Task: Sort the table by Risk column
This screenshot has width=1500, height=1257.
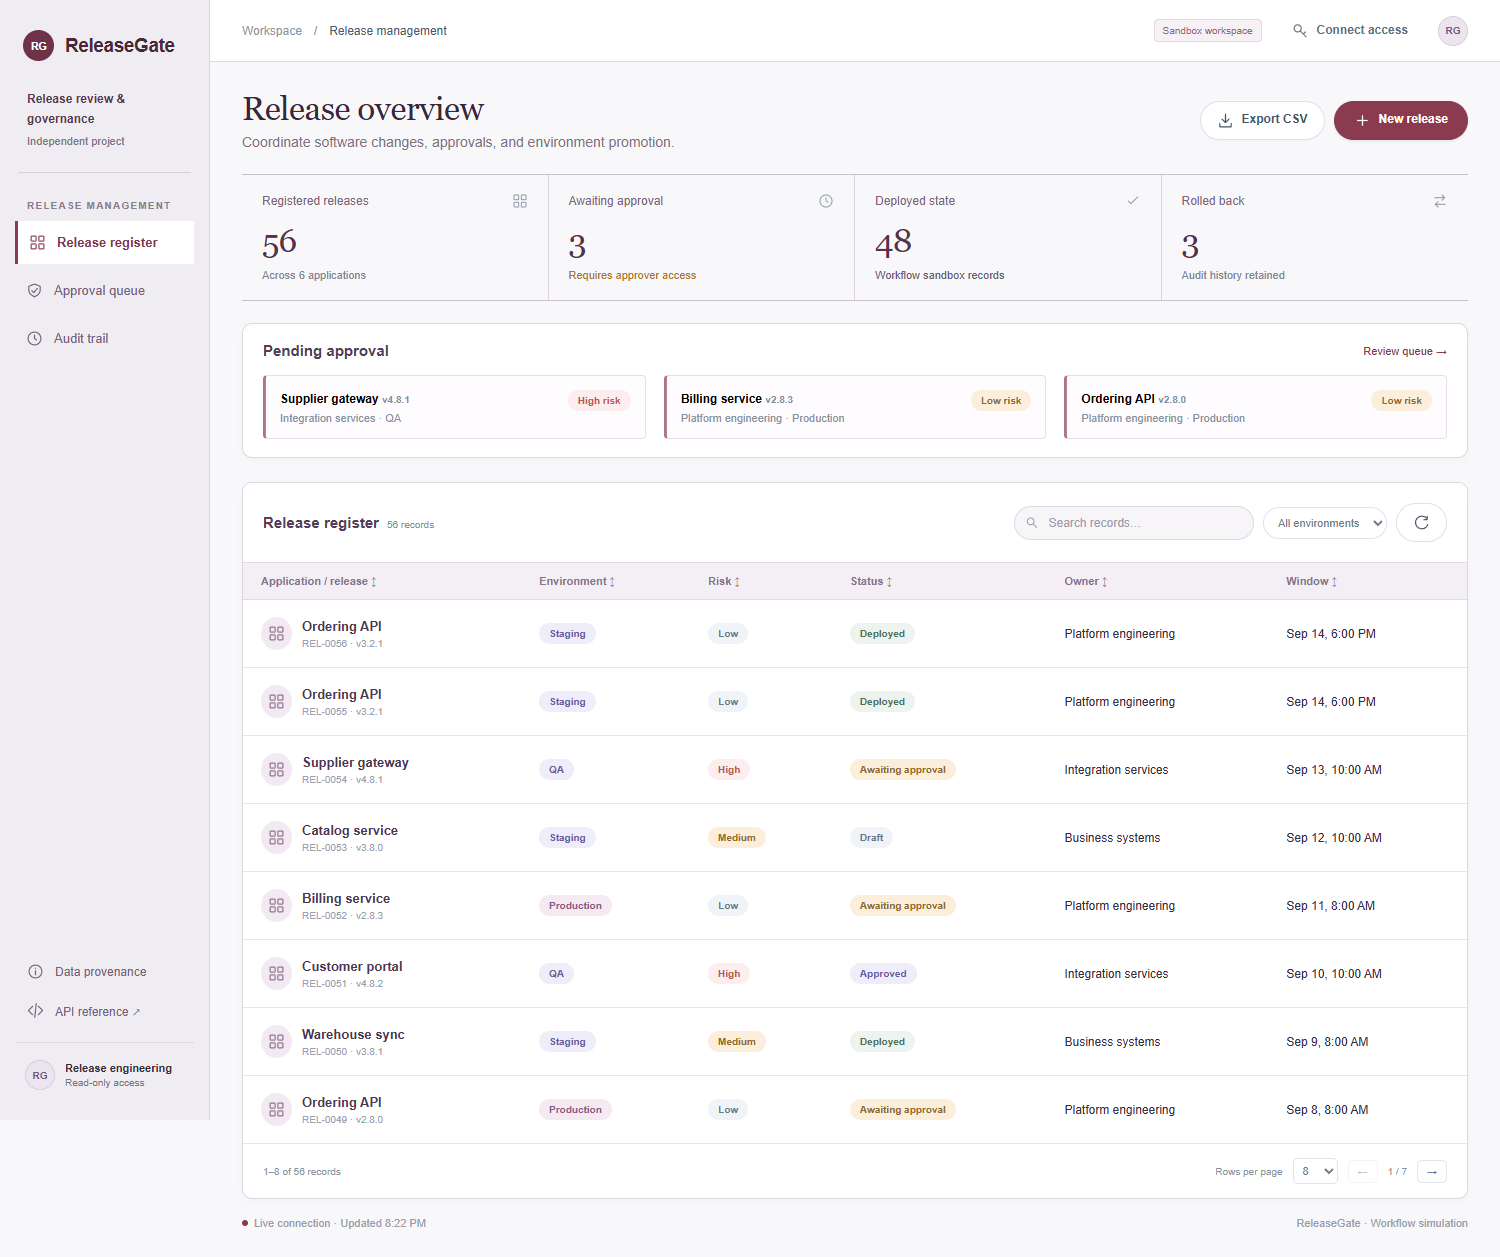Action: pyautogui.click(x=724, y=581)
